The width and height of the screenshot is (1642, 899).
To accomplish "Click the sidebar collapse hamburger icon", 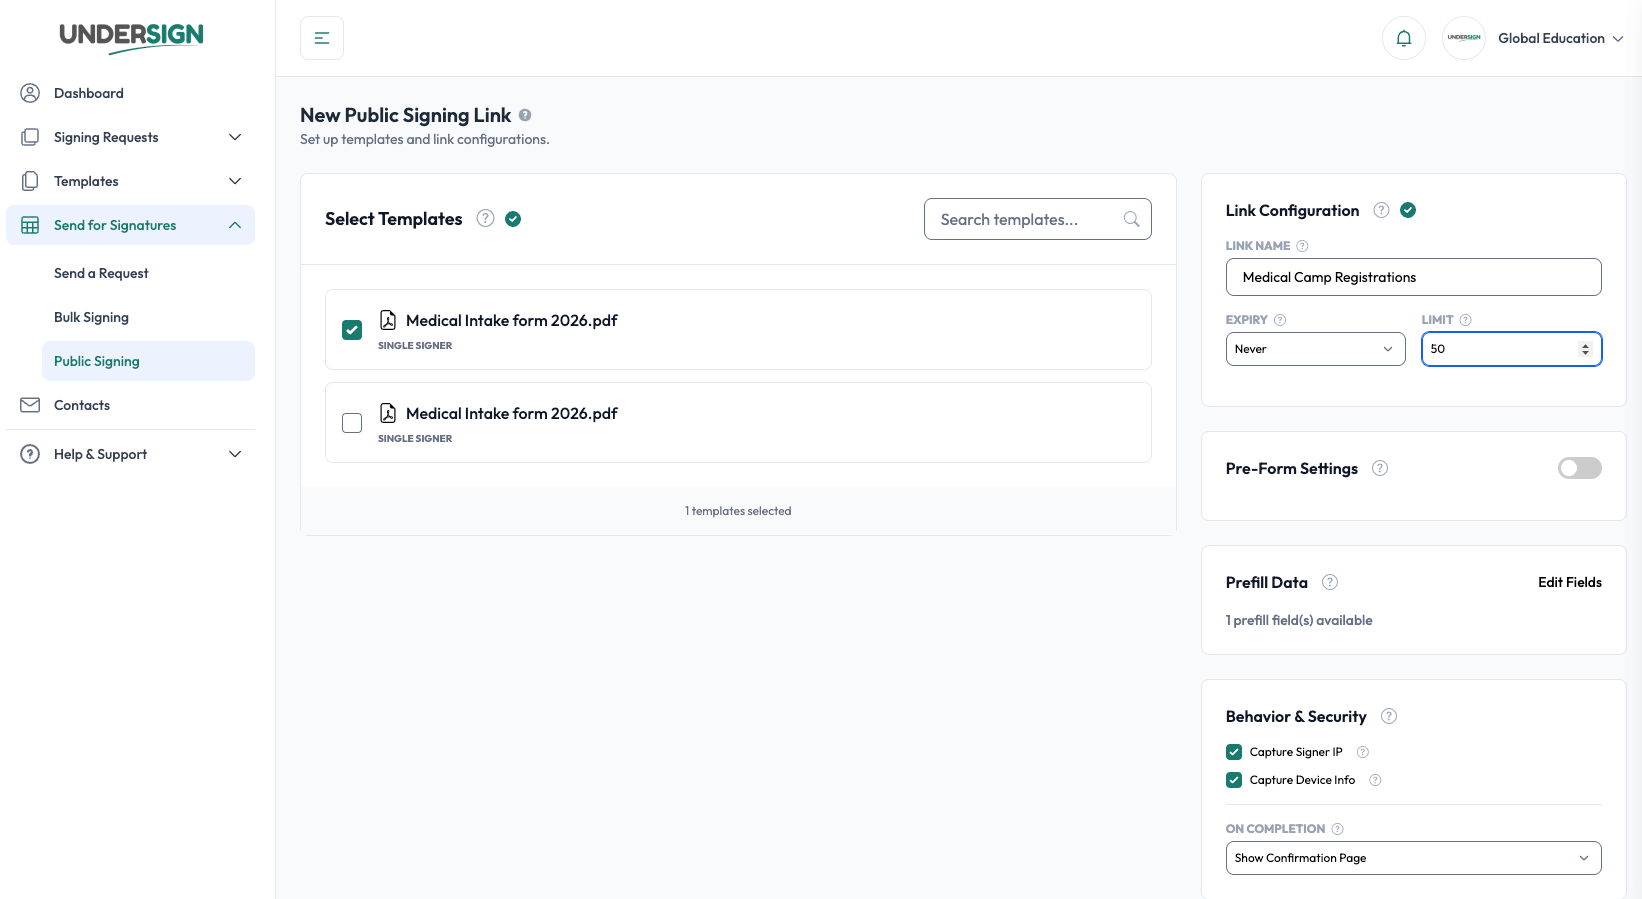I will click(322, 38).
